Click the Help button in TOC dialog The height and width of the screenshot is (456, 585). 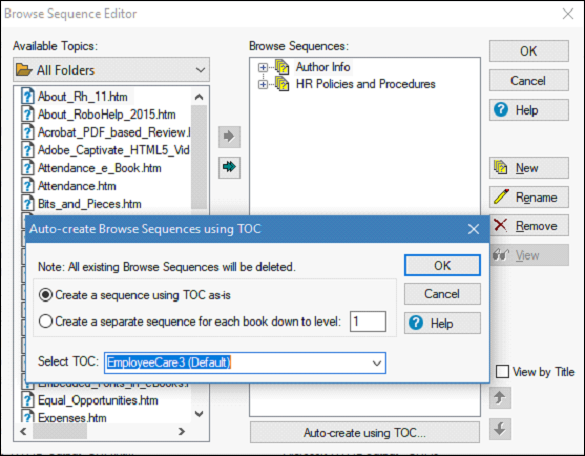pyautogui.click(x=442, y=323)
